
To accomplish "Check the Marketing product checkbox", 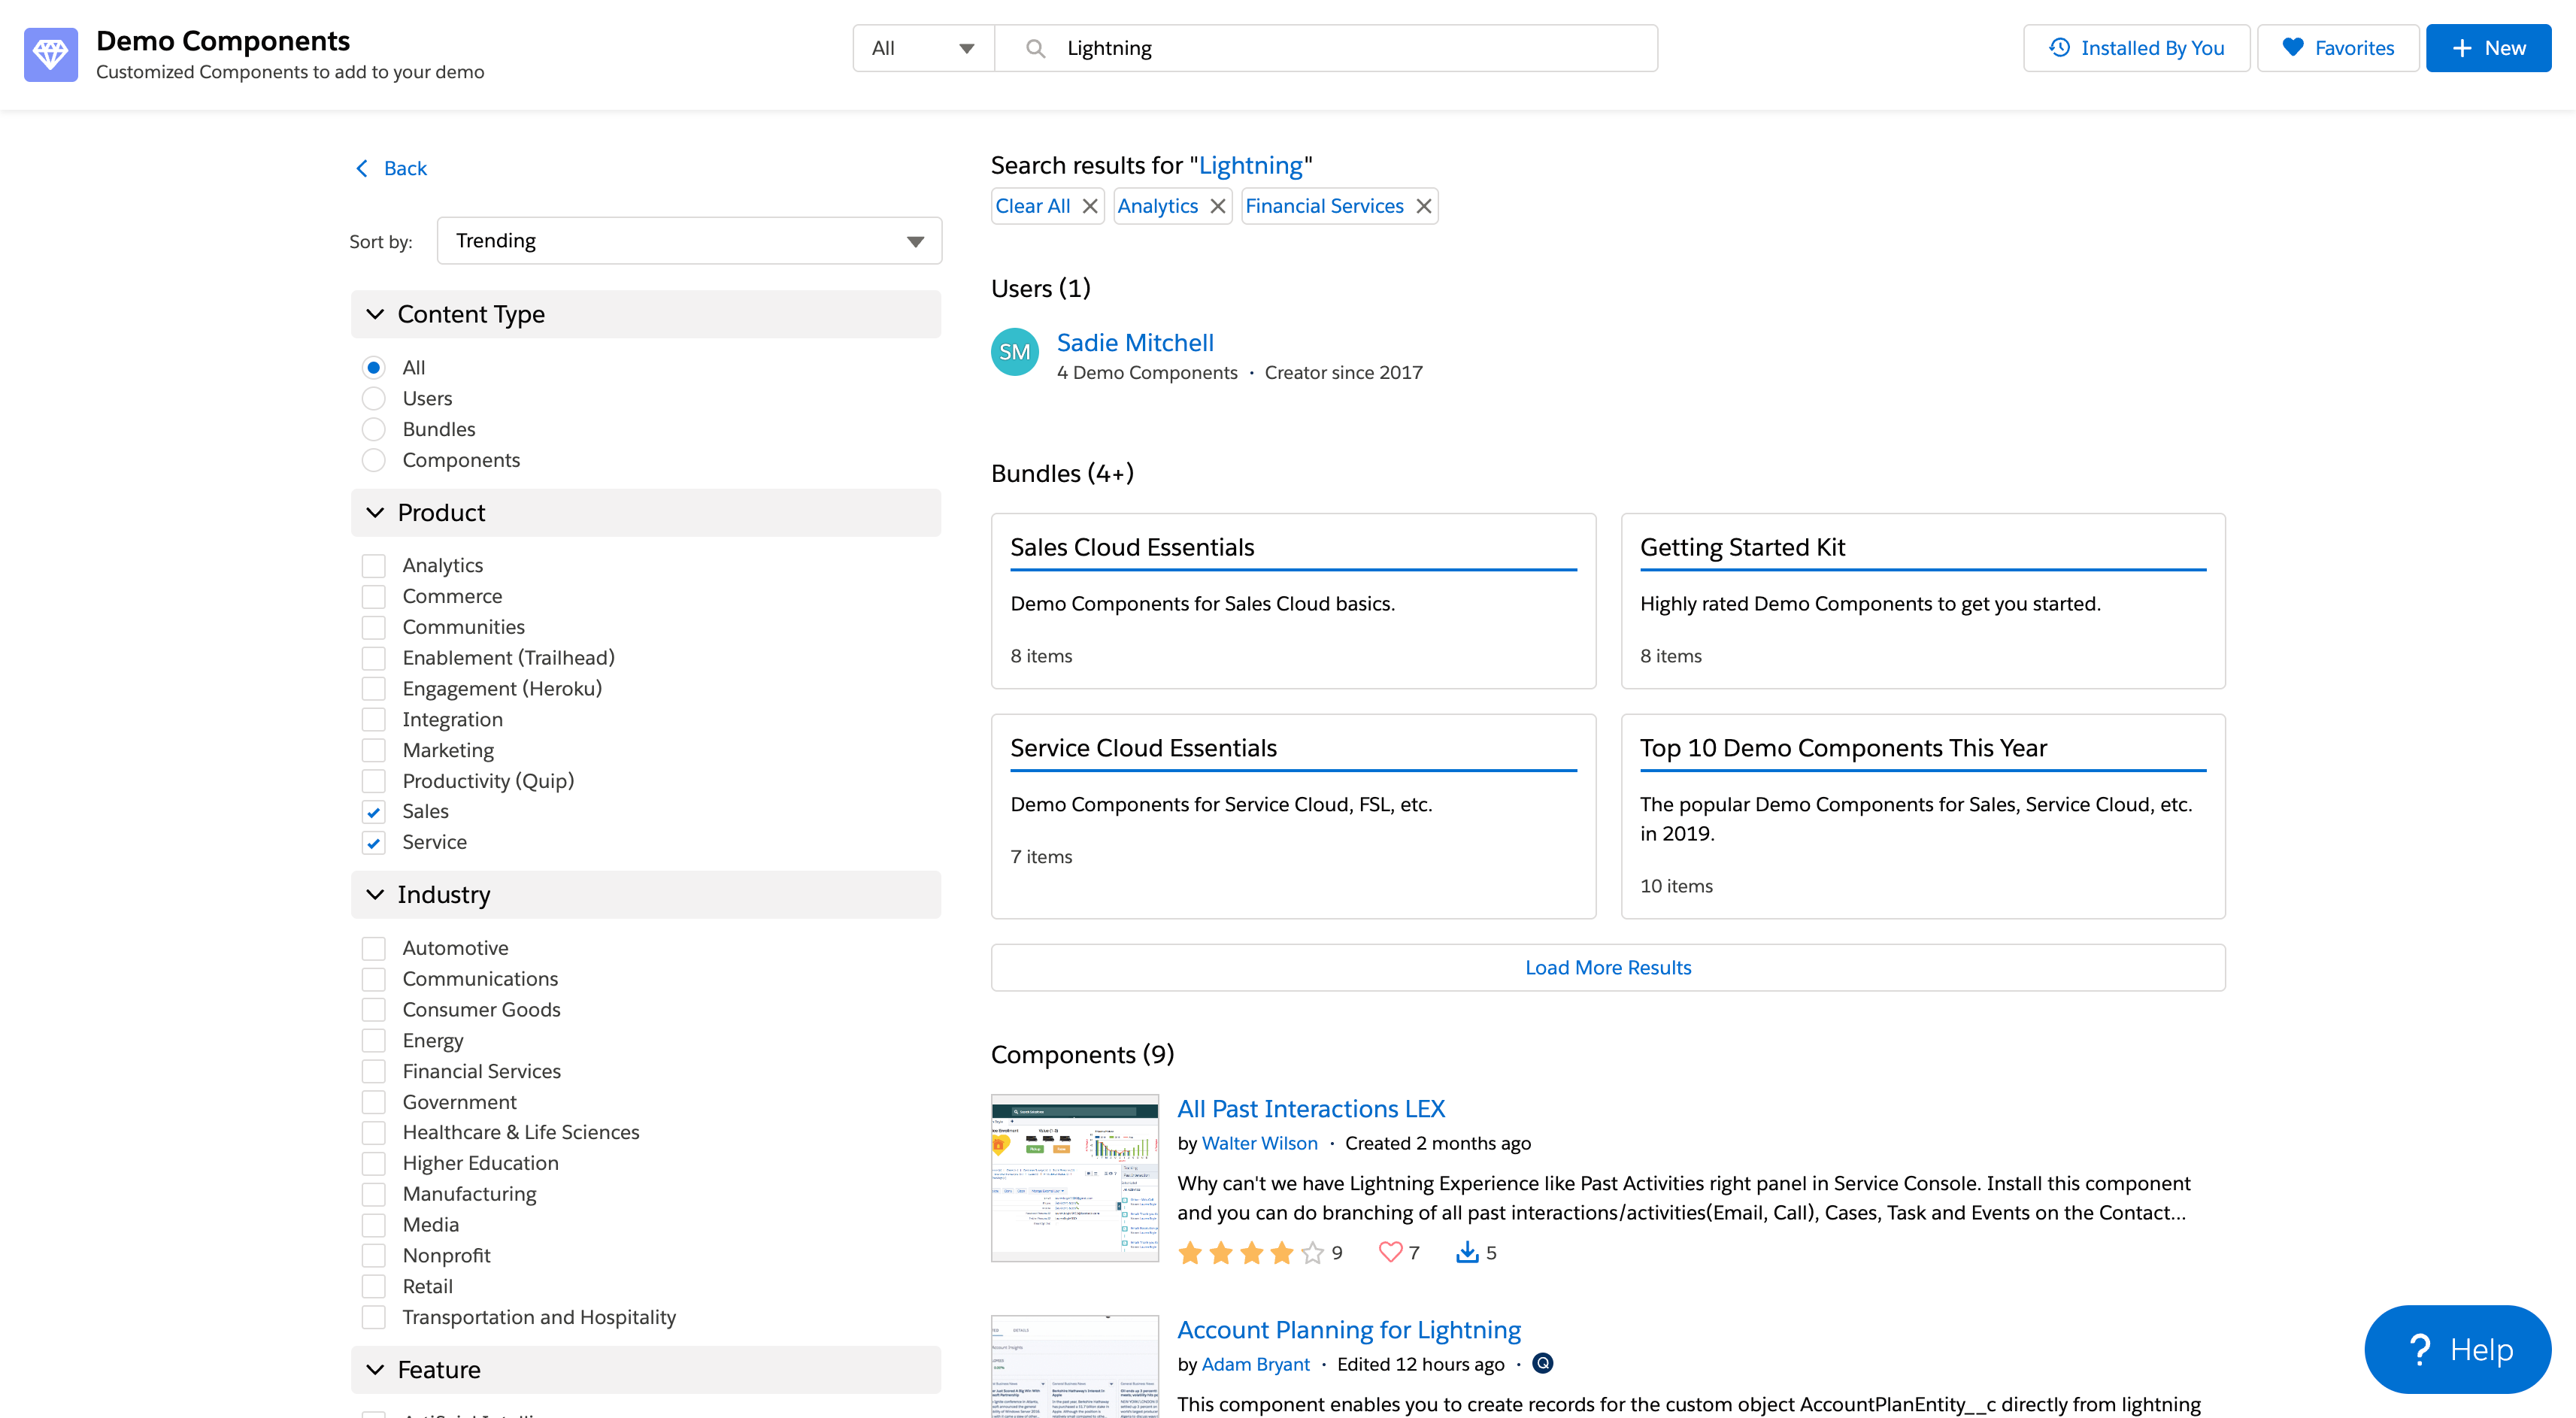I will pyautogui.click(x=373, y=751).
